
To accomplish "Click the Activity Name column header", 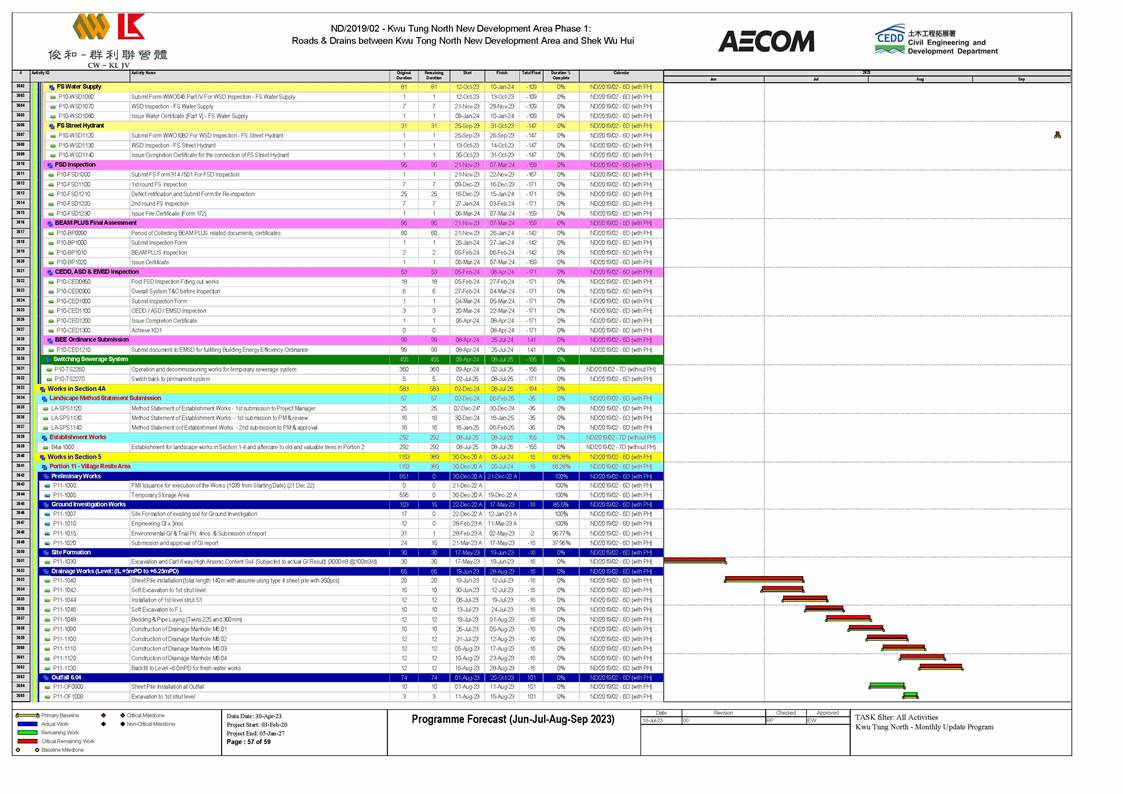I will (259, 74).
